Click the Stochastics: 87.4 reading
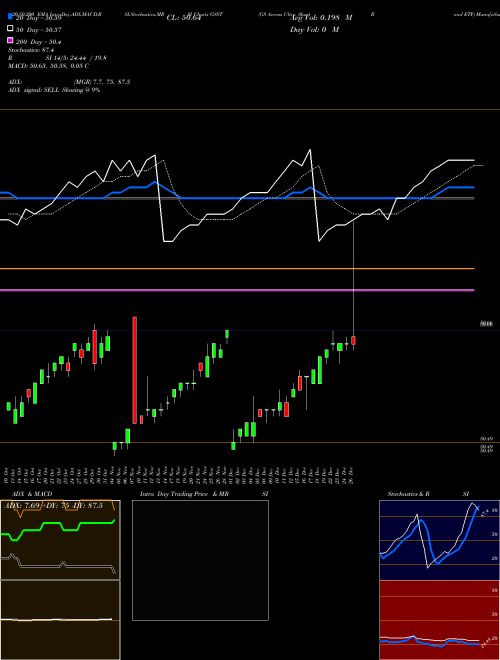 (31, 50)
